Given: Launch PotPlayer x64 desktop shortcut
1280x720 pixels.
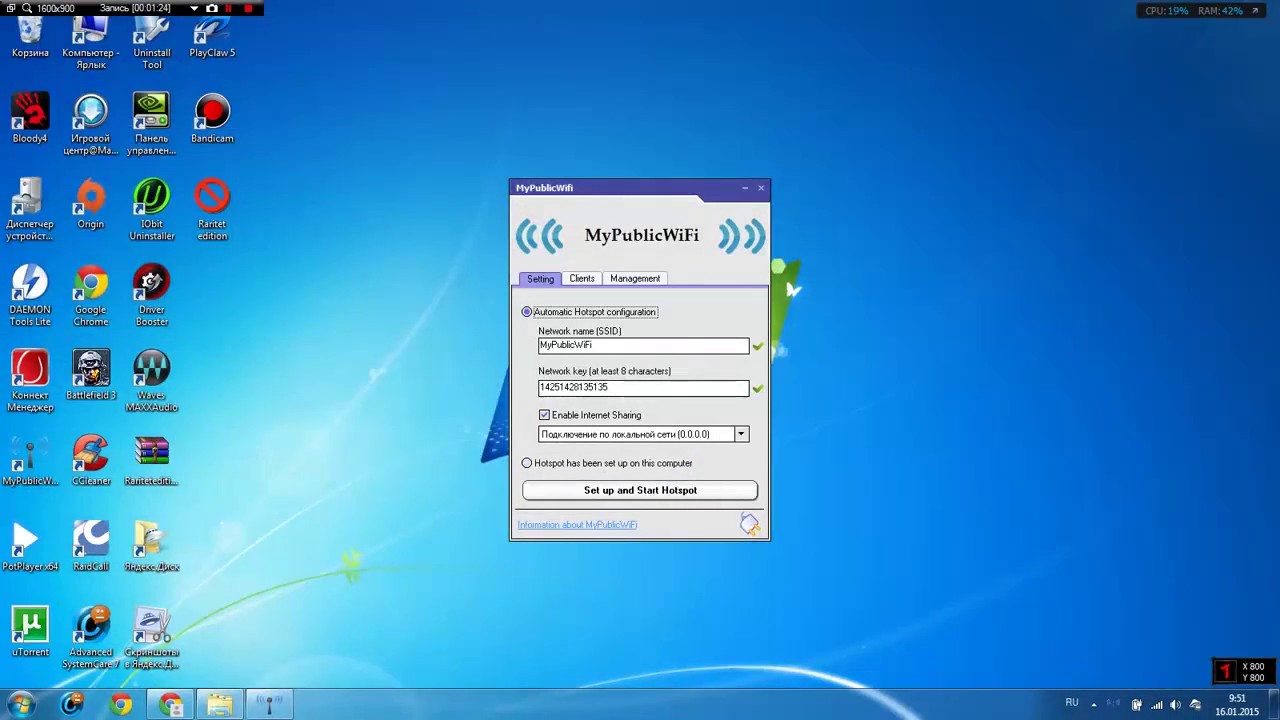Looking at the screenshot, I should pyautogui.click(x=30, y=546).
